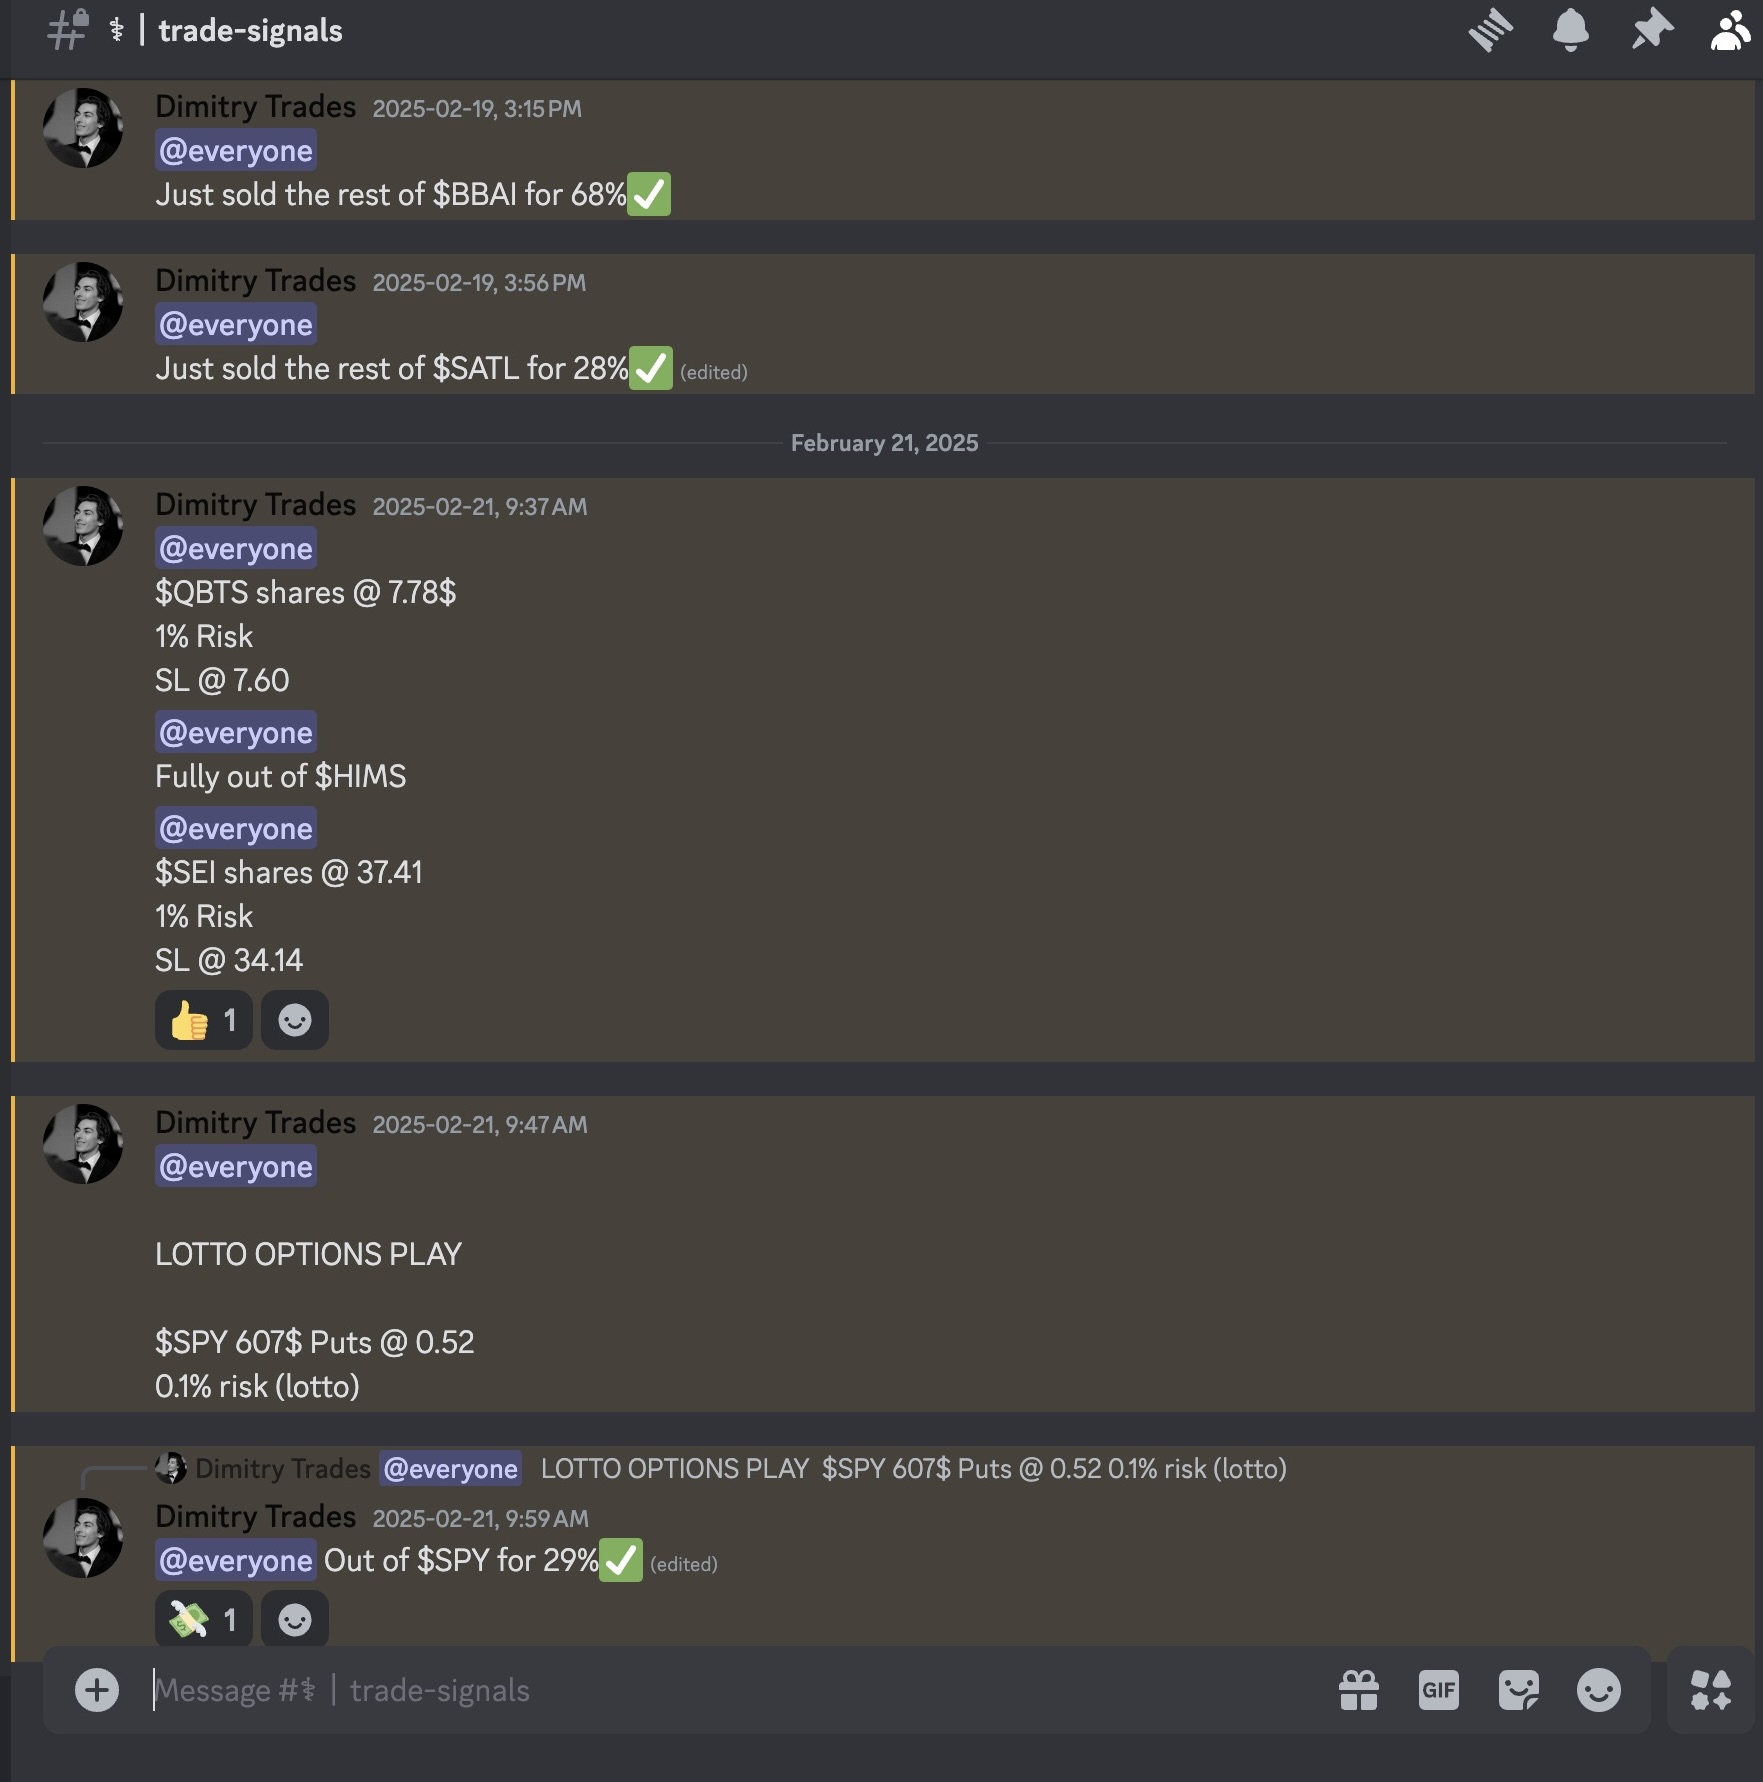Jump to replied LOTTO OPTIONS PLAY message preview
This screenshot has height=1782, width=1763.
click(913, 1468)
